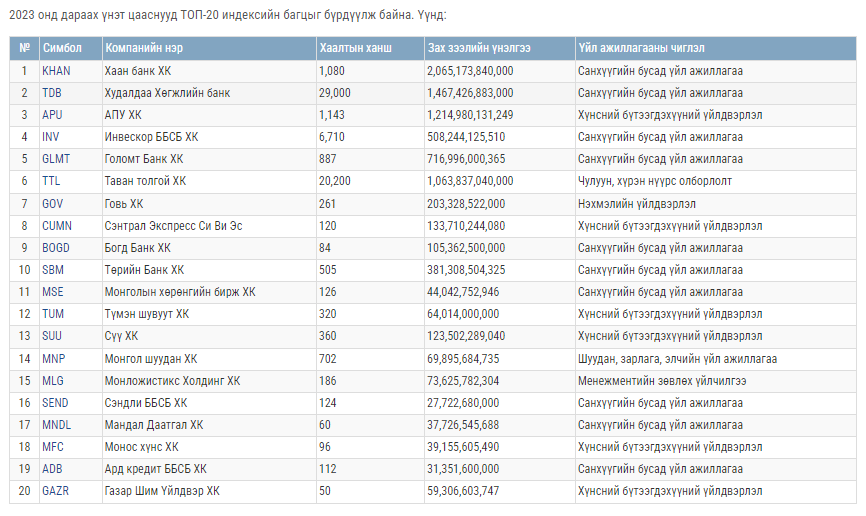Select company name Монложистикс Холдинг ХК
866x516 pixels.
tap(172, 381)
